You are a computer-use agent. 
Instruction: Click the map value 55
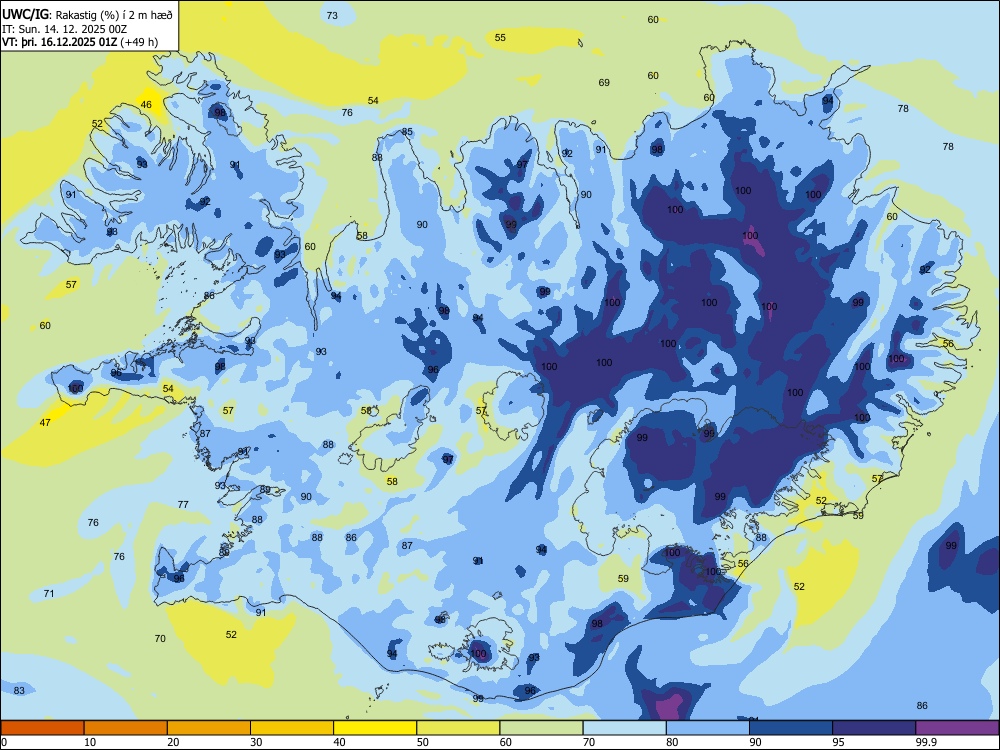[500, 38]
